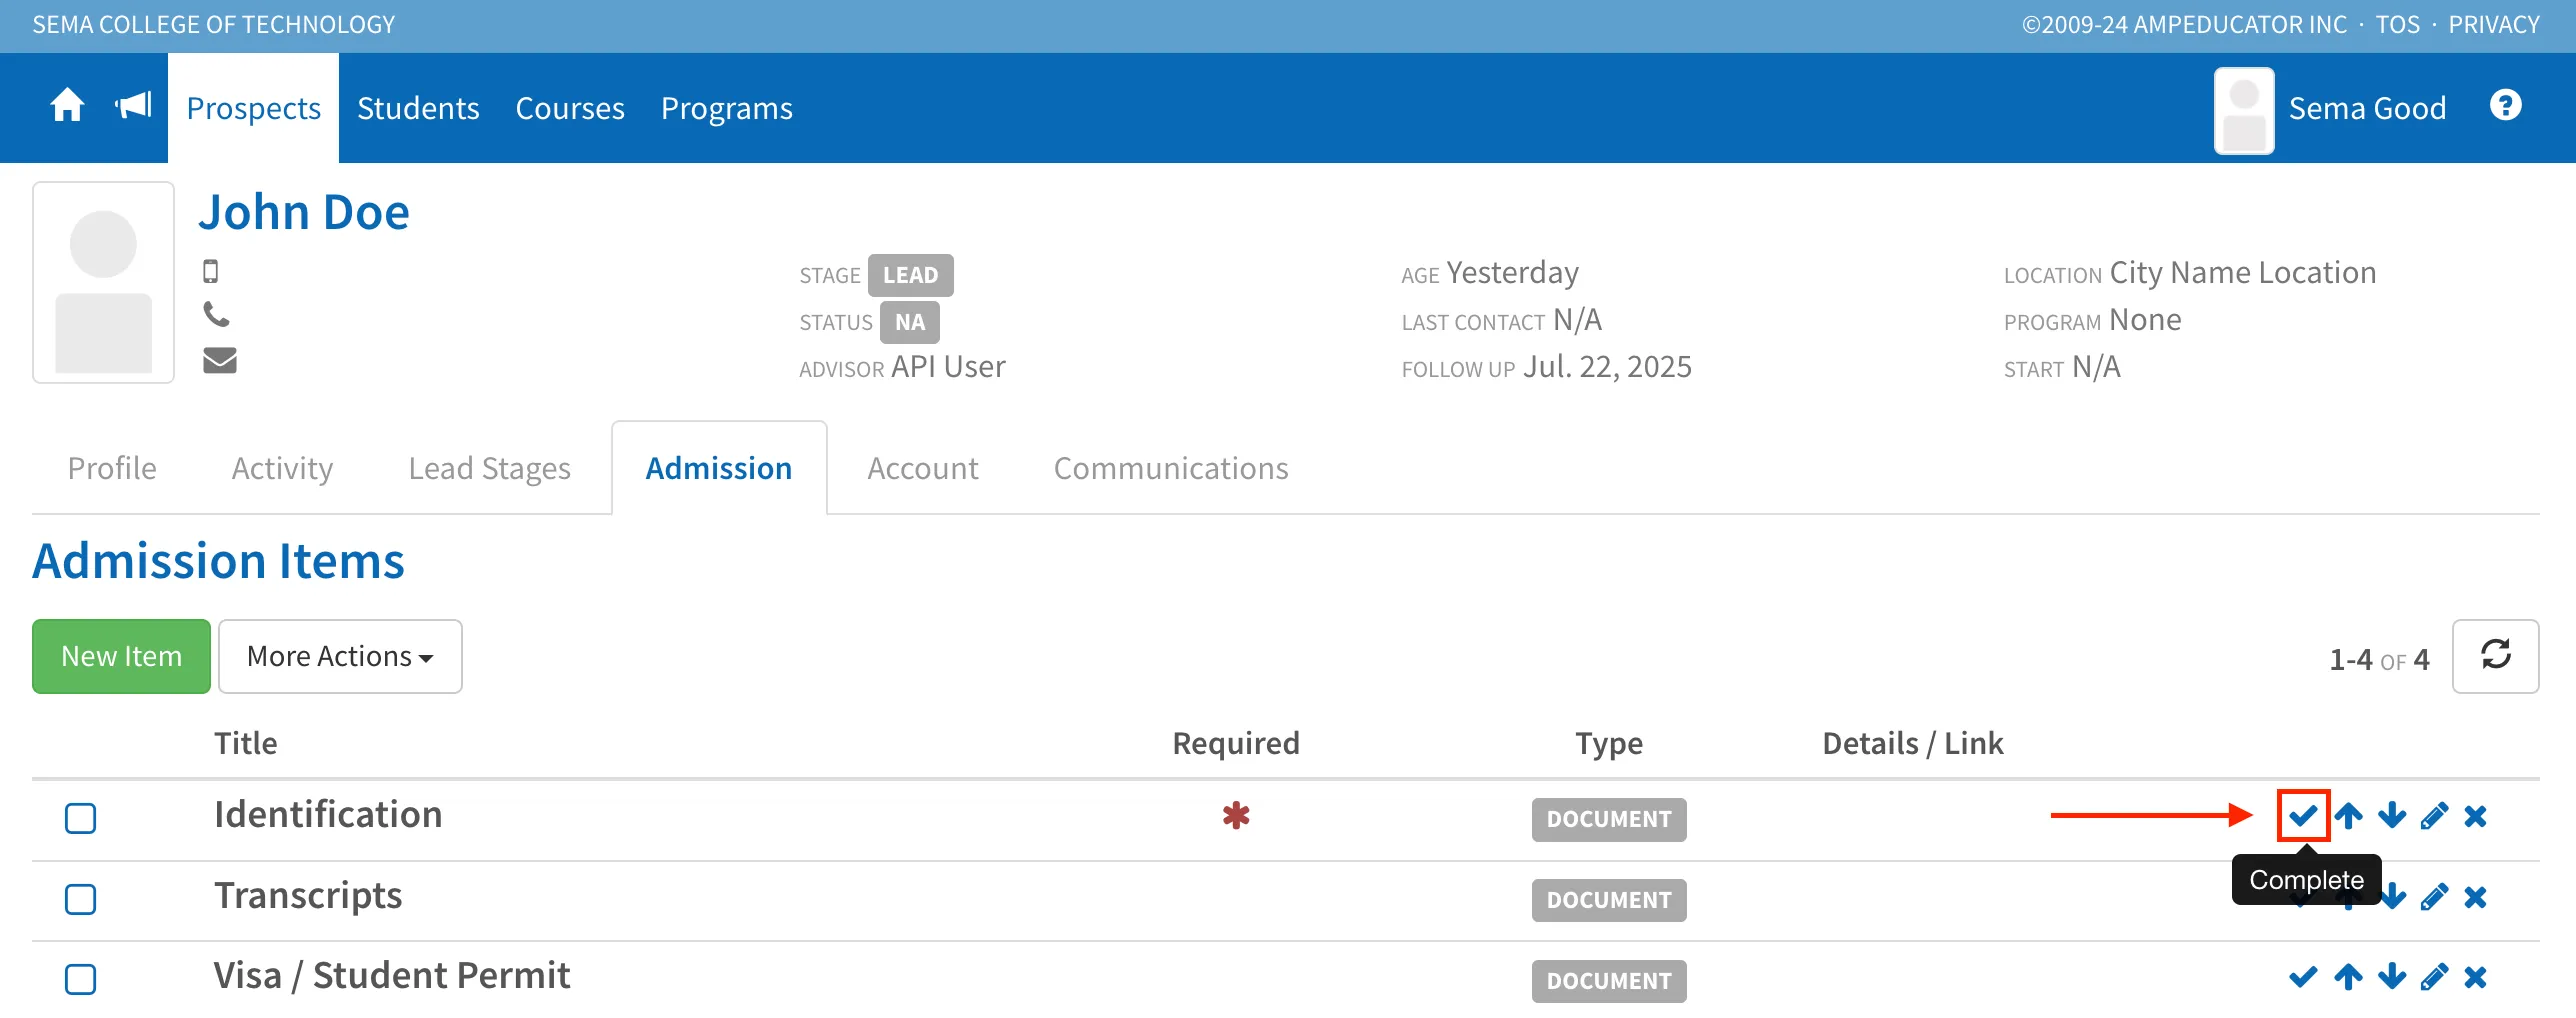This screenshot has width=2576, height=1018.
Task: Click the LEAD stage badge
Action: pyautogui.click(x=910, y=275)
